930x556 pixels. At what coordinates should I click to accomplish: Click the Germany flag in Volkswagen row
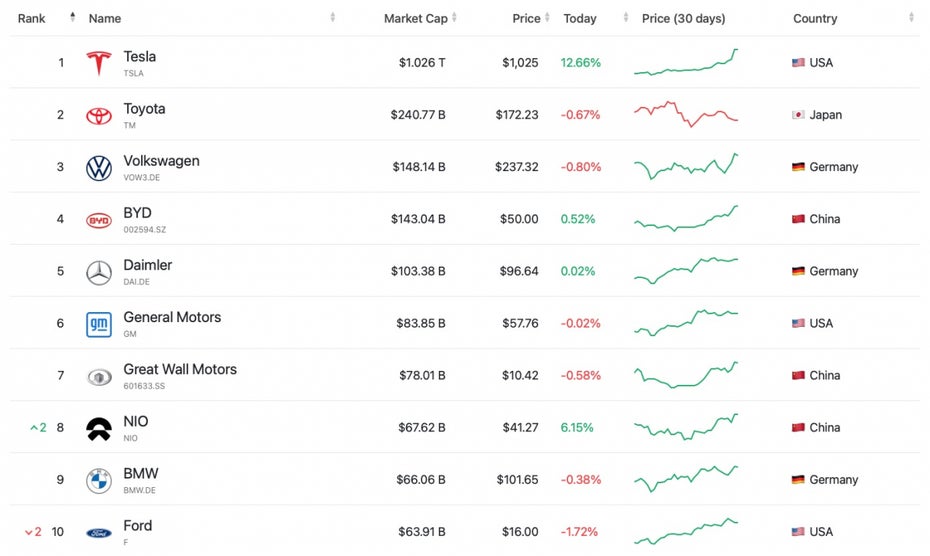click(798, 167)
